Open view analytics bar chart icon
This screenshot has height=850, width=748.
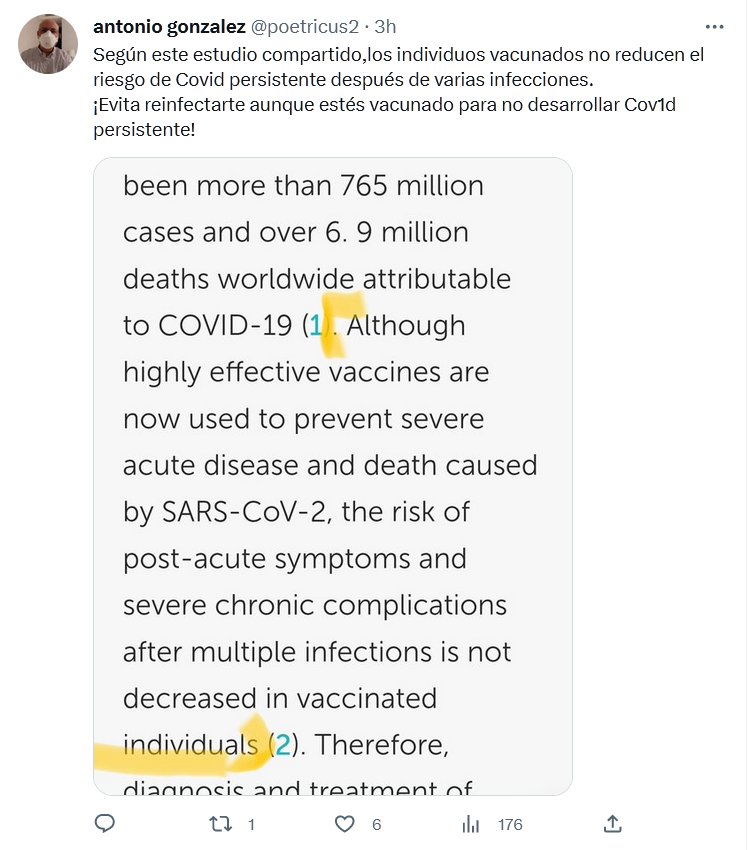click(471, 824)
